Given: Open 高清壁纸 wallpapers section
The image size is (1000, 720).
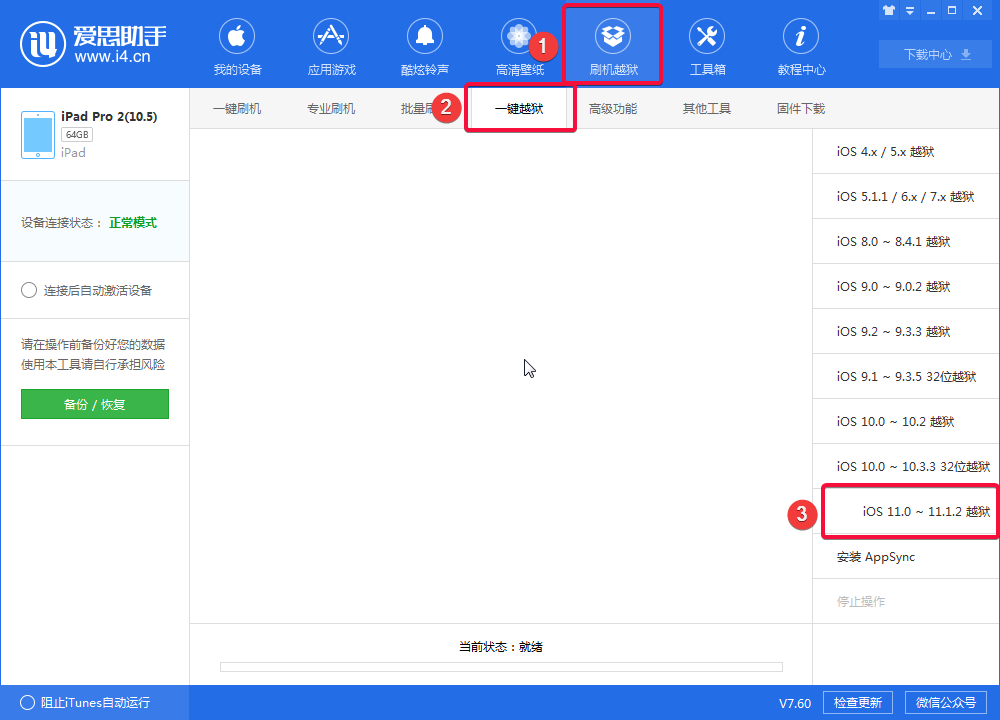Looking at the screenshot, I should tap(519, 45).
